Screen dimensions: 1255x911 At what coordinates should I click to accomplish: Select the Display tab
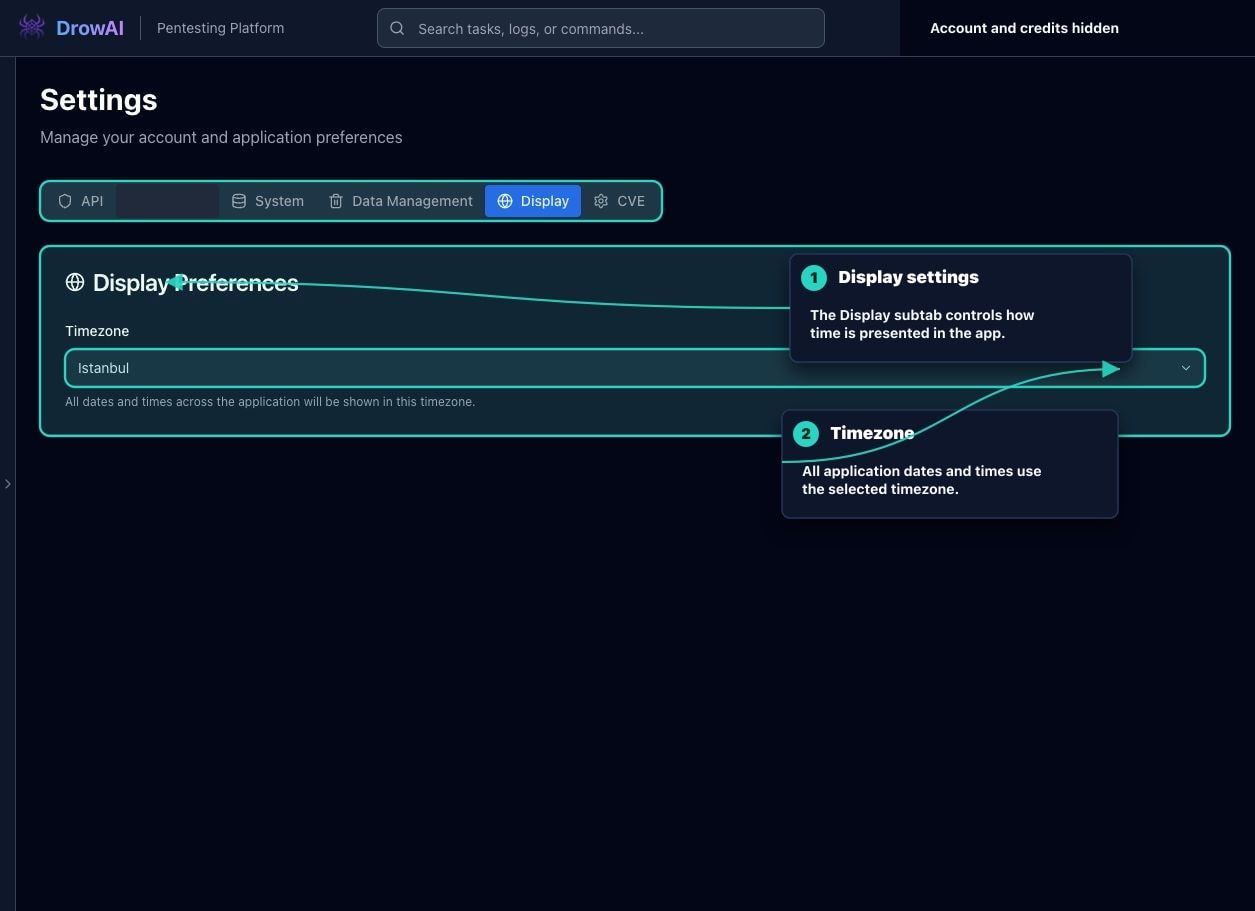533,201
